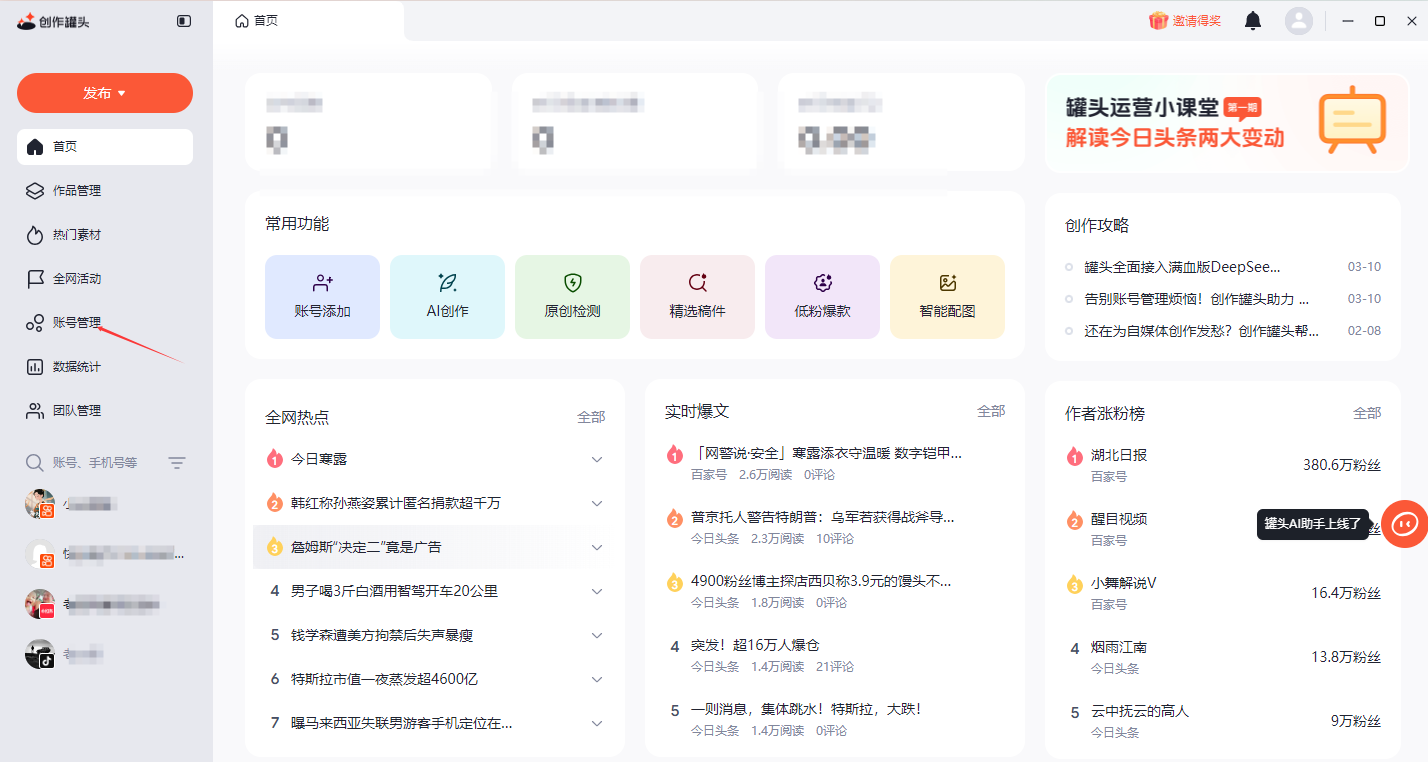Select the 原创检测 originality check icon

pyautogui.click(x=572, y=296)
